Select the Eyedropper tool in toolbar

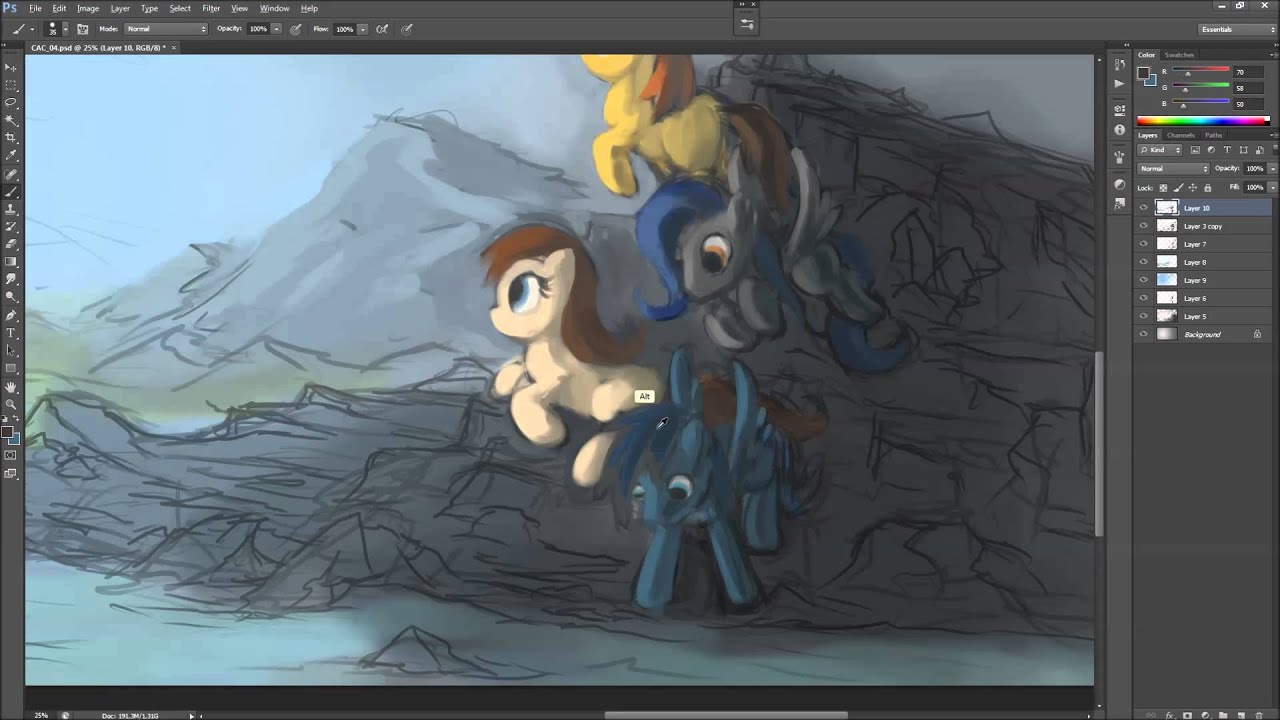coord(11,155)
